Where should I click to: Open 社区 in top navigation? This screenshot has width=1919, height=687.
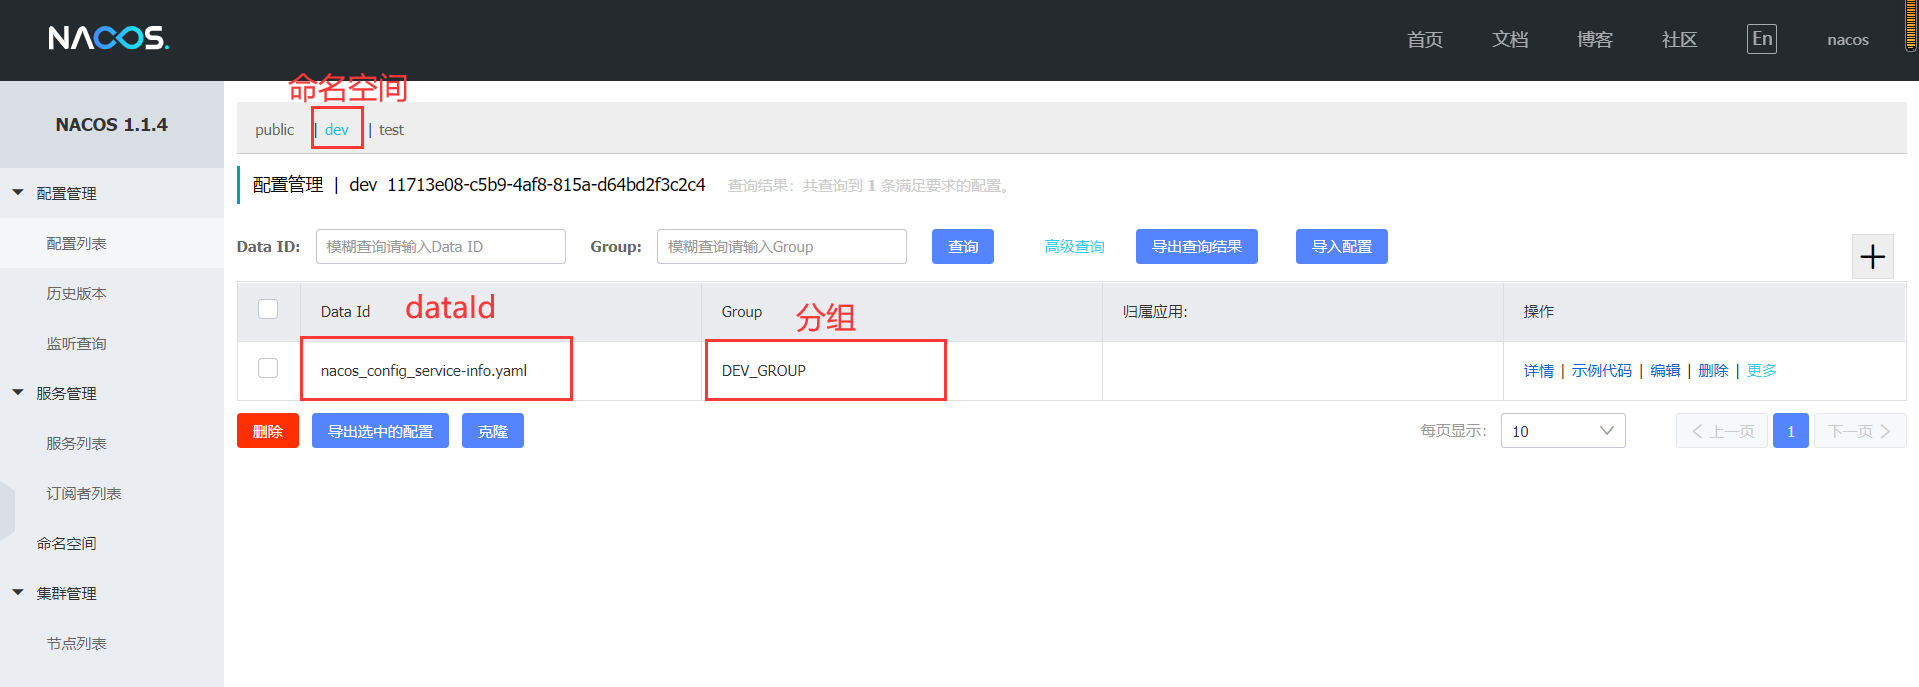[x=1680, y=39]
